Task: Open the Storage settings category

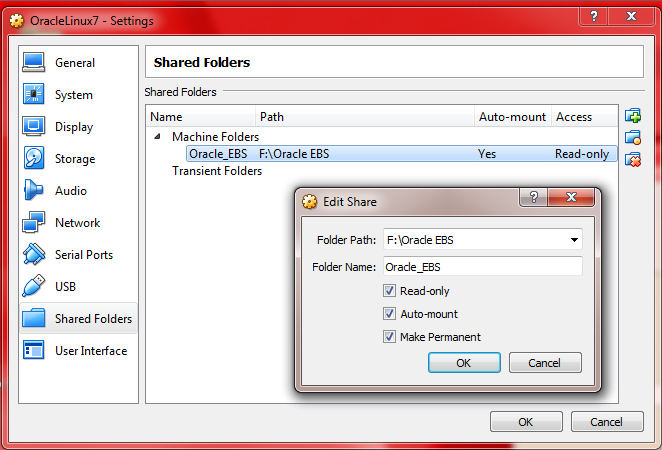Action: coord(79,159)
